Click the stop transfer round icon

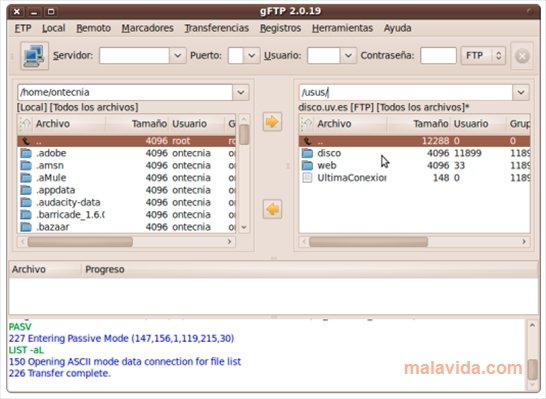[522, 56]
